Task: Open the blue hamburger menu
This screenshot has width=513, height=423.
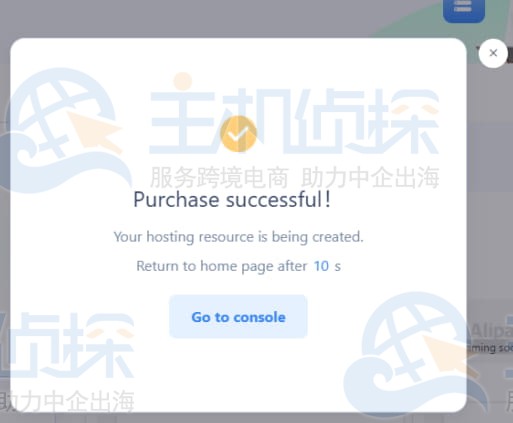Action: [x=464, y=9]
